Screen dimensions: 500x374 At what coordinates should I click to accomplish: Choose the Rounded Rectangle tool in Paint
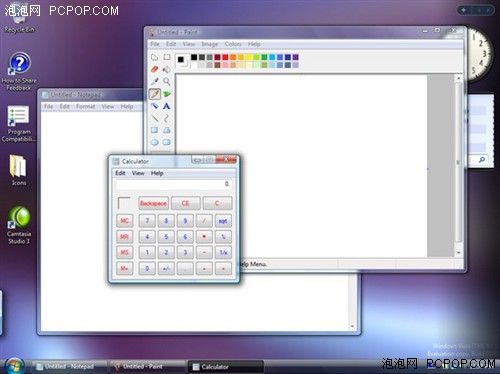click(167, 143)
